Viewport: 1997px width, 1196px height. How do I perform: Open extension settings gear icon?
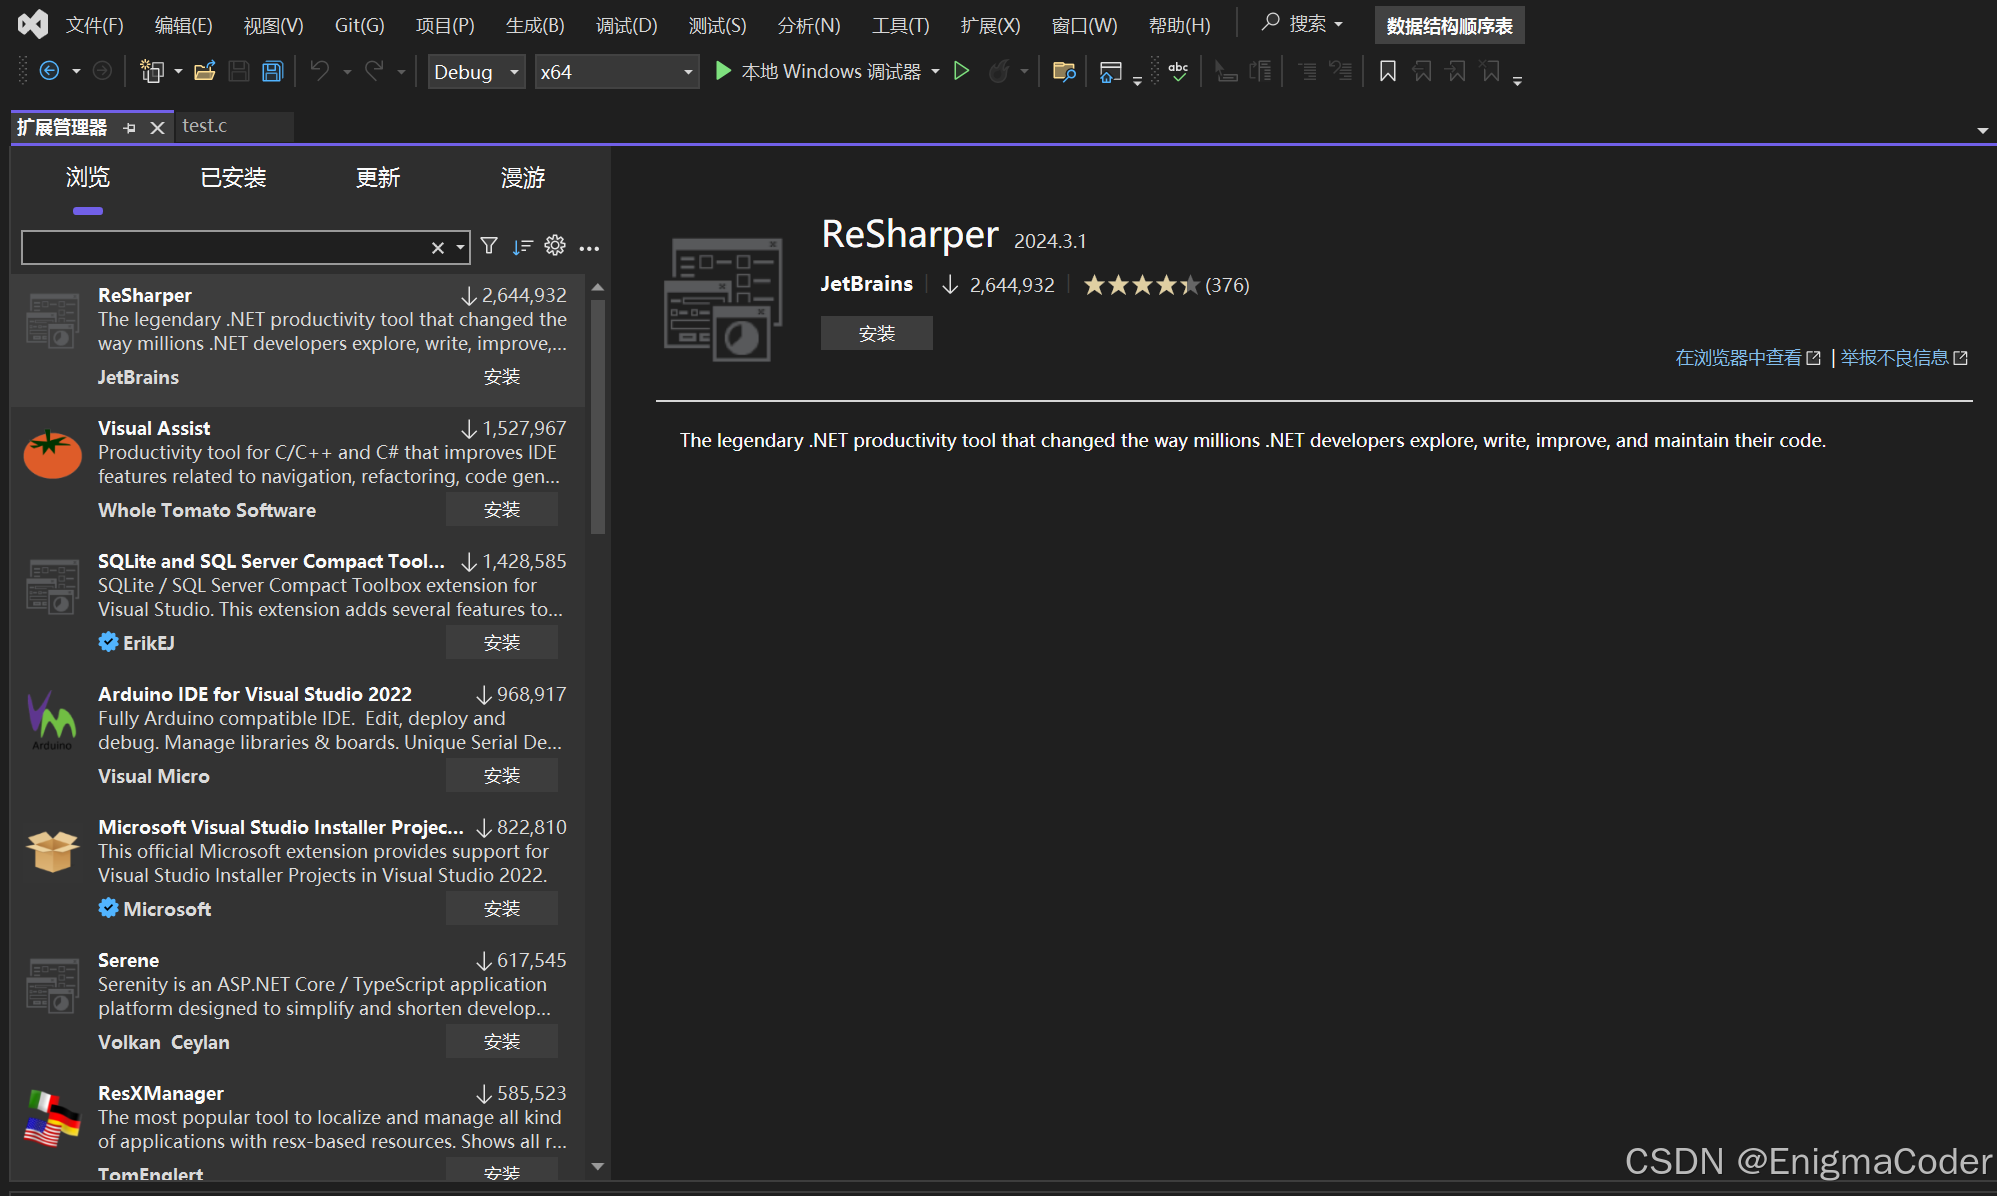555,246
